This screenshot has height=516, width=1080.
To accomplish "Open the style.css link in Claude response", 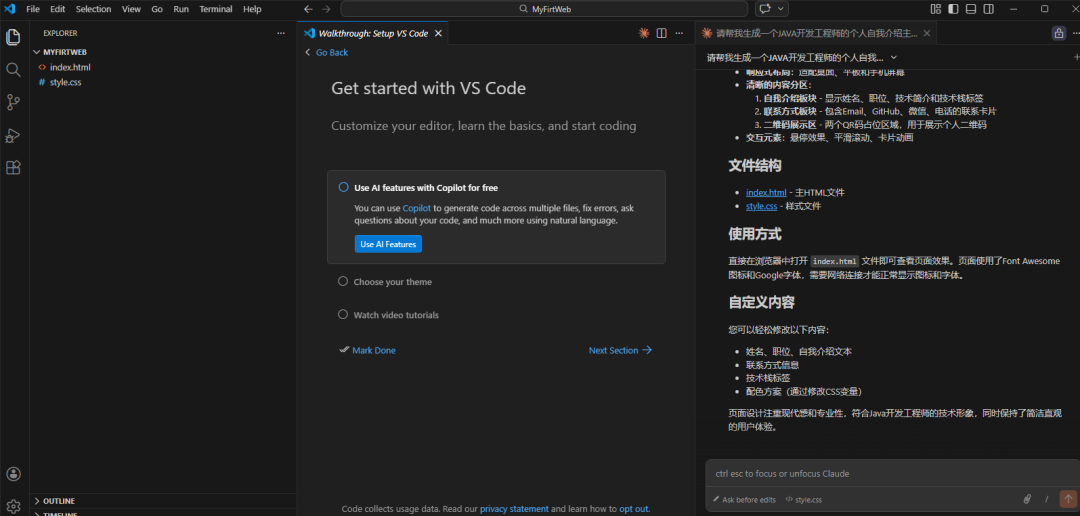I will tap(763, 206).
